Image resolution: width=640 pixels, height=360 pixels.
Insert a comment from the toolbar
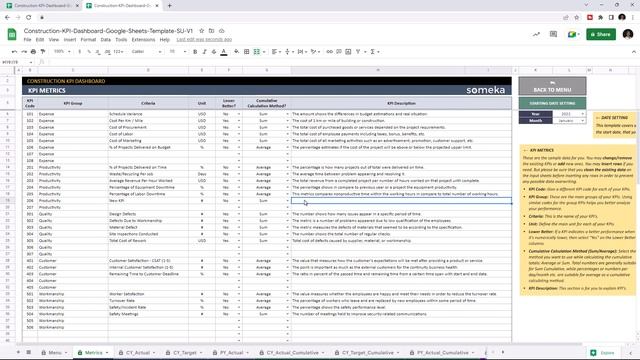point(339,52)
